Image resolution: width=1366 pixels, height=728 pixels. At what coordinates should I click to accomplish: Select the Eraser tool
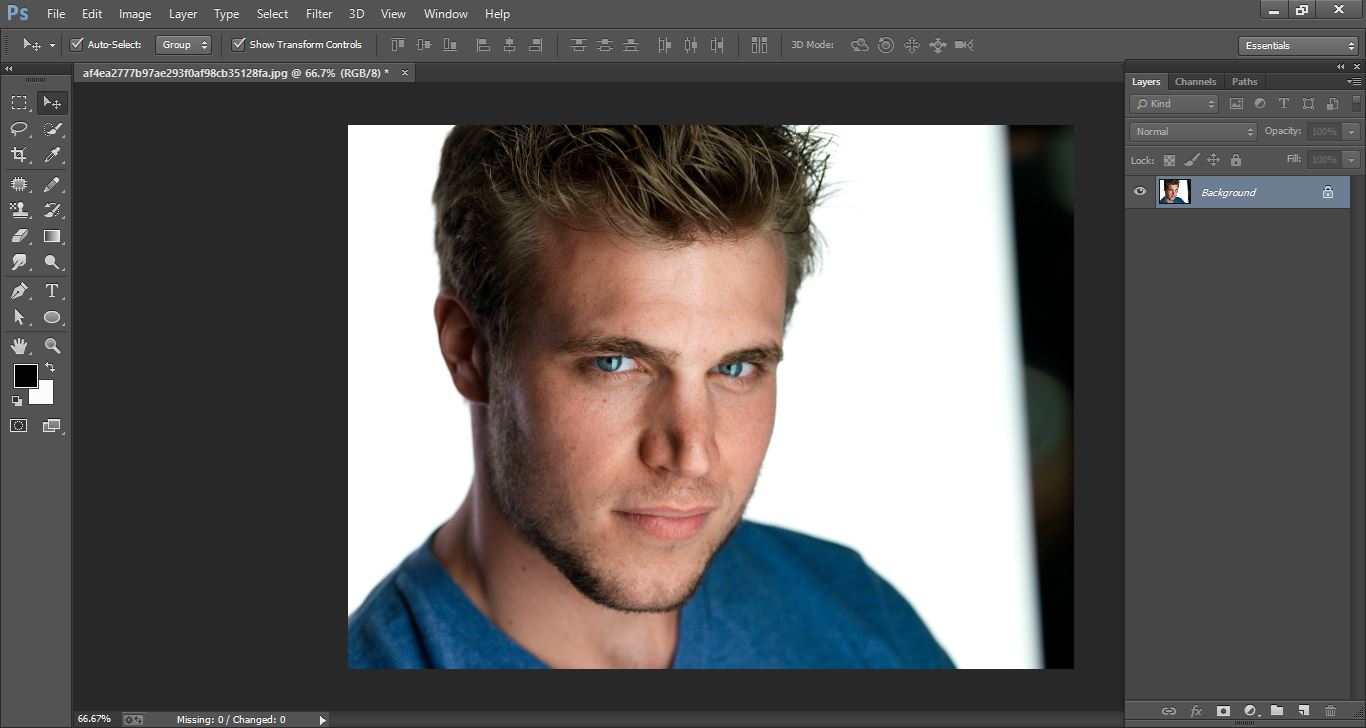click(18, 236)
